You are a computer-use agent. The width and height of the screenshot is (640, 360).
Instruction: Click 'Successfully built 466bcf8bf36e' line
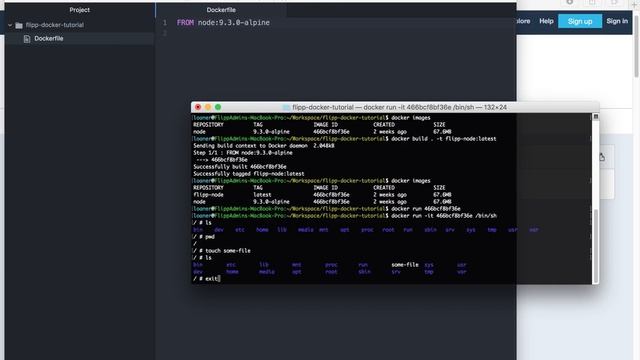pos(240,167)
